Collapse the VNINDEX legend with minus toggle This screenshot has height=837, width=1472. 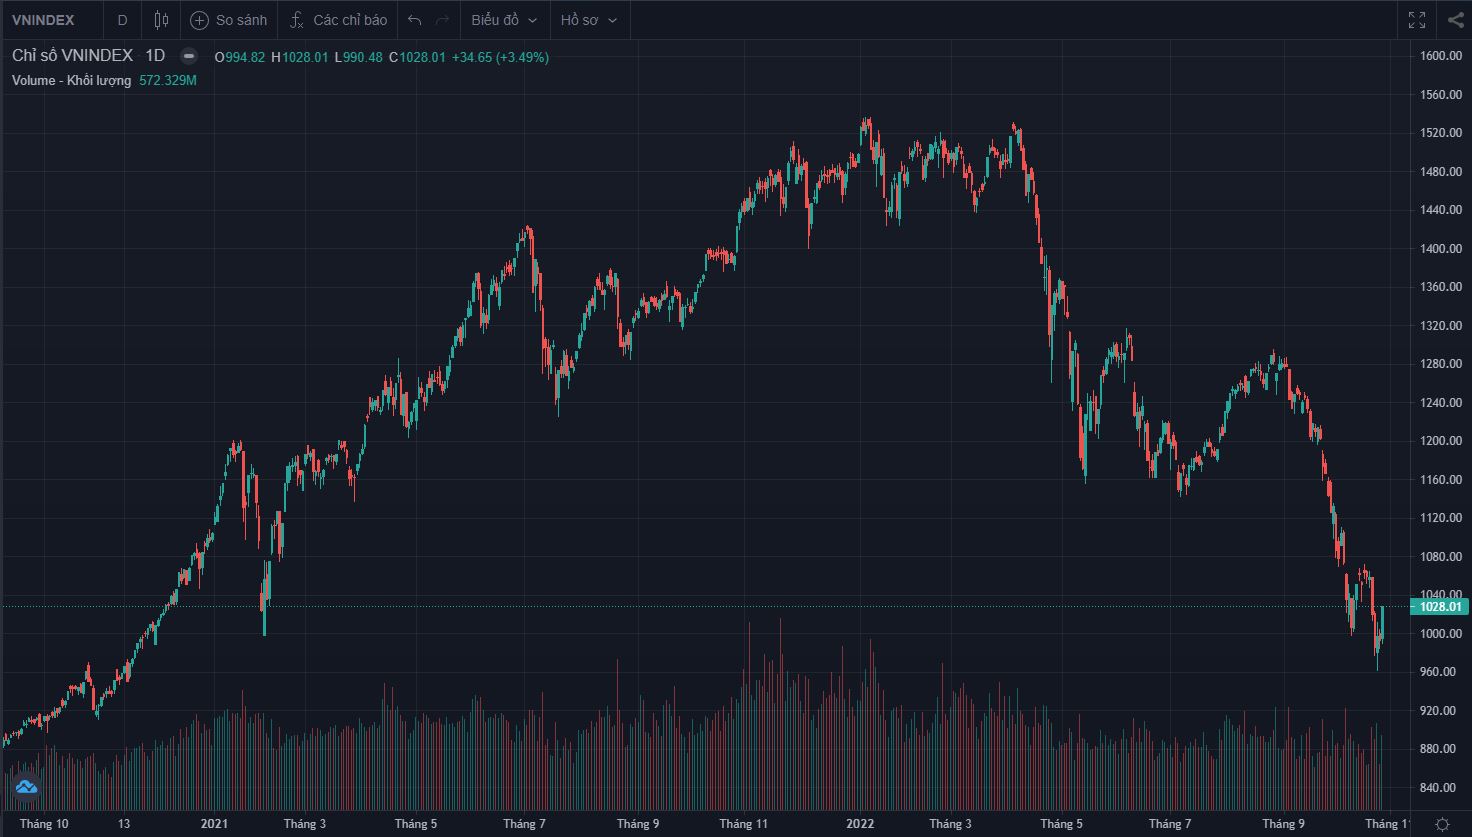point(189,57)
